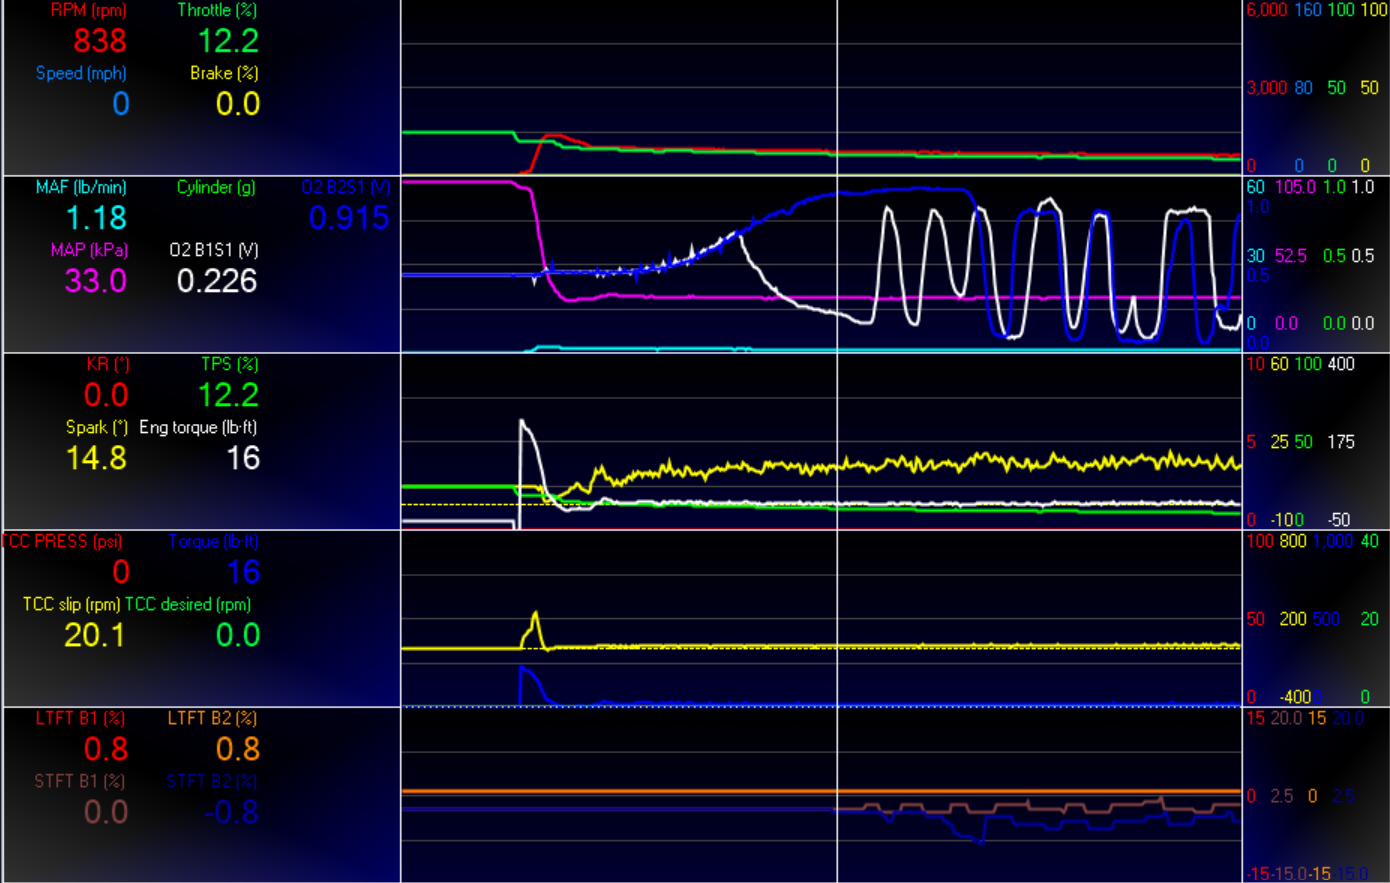This screenshot has height=883, width=1390.
Task: Click the 6,000 RPM axis scale label
Action: point(1266,10)
